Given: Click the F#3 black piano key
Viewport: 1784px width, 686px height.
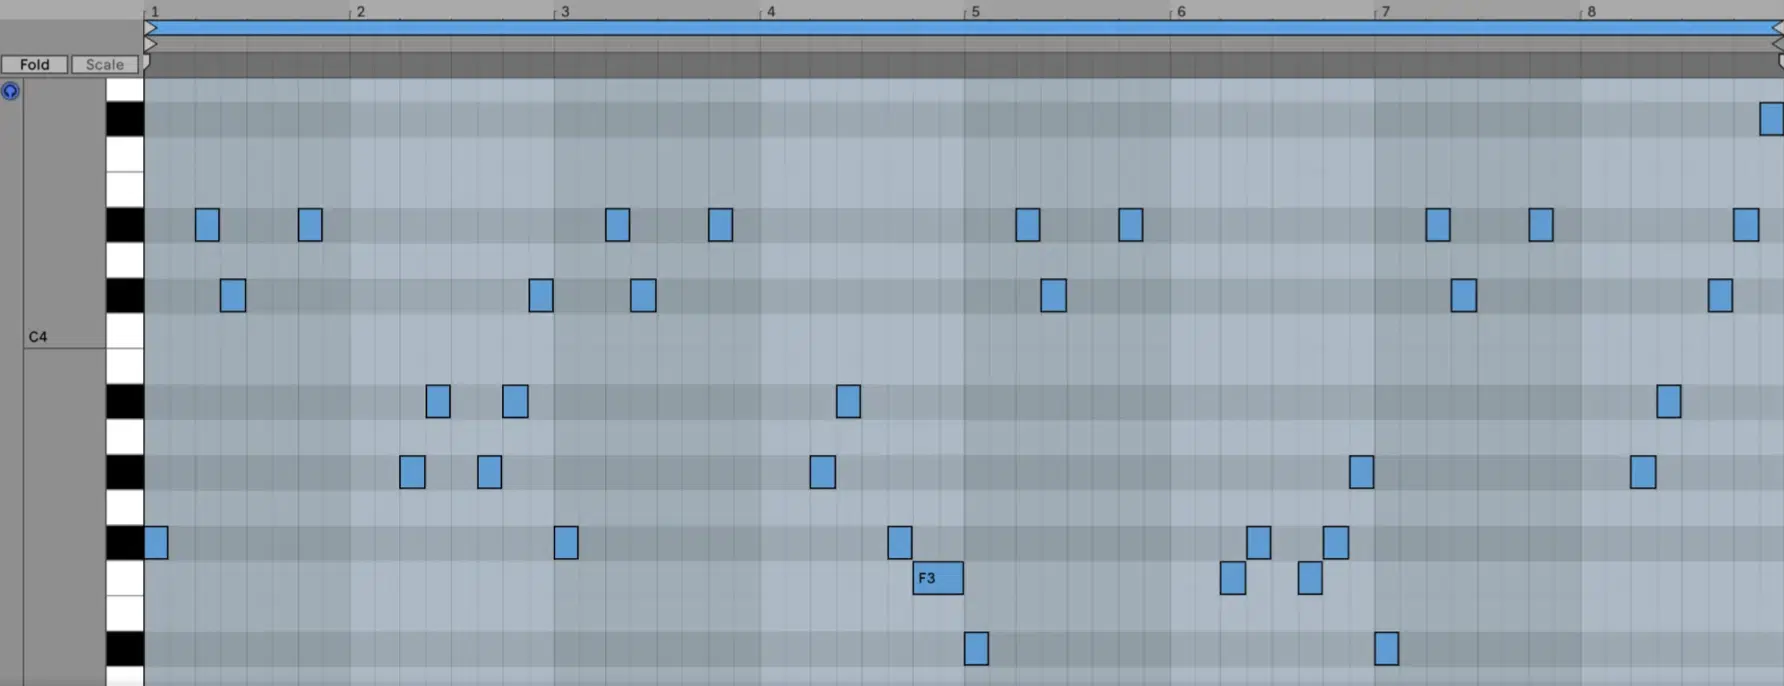Looking at the screenshot, I should 125,543.
